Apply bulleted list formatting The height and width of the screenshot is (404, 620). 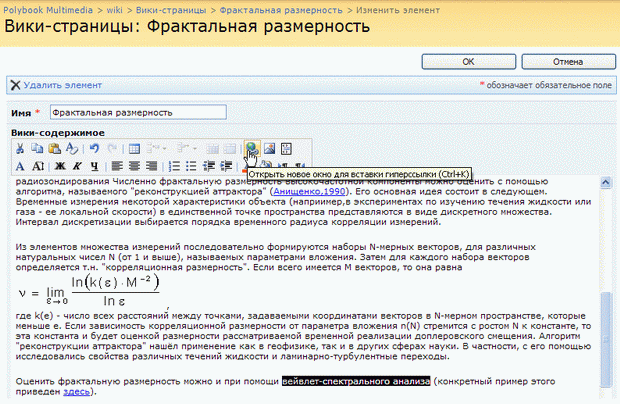[x=191, y=166]
